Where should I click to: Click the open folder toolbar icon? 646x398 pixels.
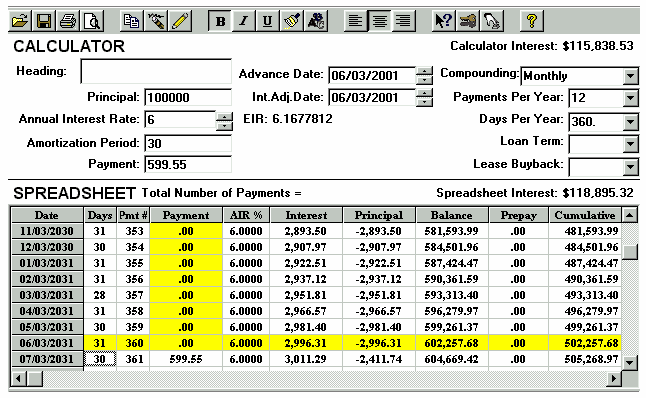20,21
